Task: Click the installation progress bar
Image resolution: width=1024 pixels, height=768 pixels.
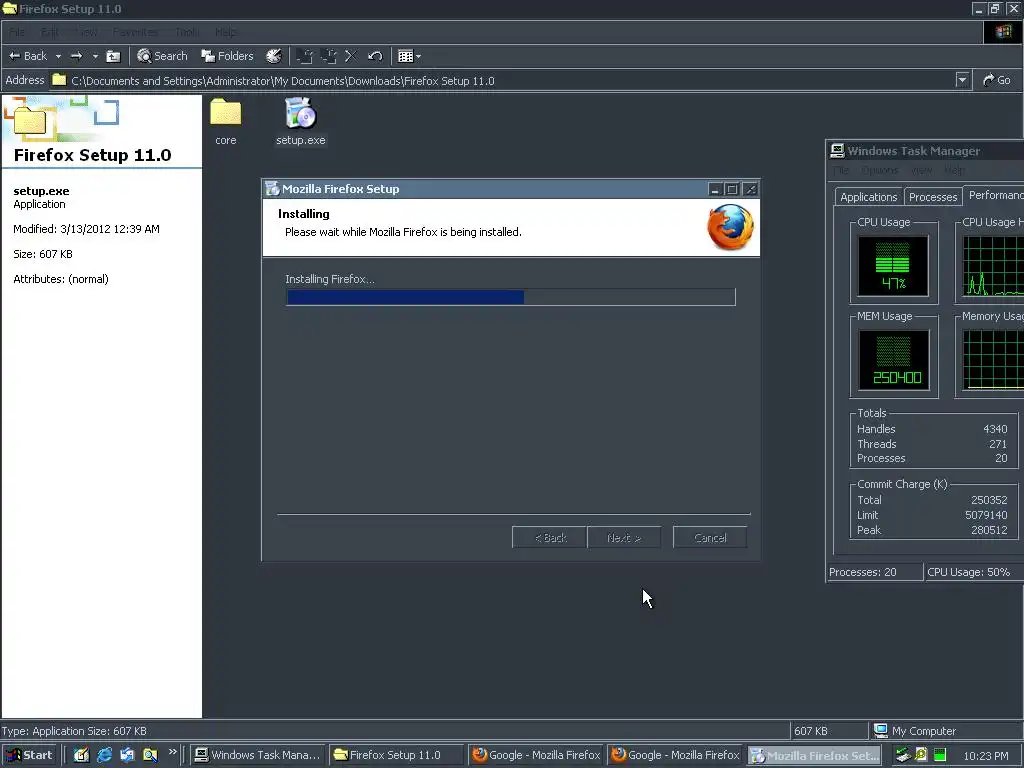Action: click(x=511, y=297)
